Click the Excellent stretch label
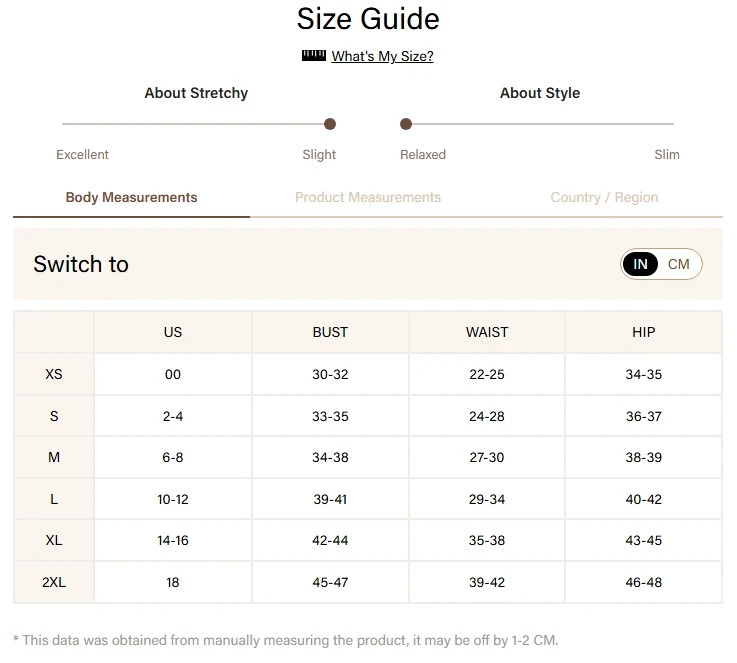Viewport: 737px width, 663px height. point(82,155)
